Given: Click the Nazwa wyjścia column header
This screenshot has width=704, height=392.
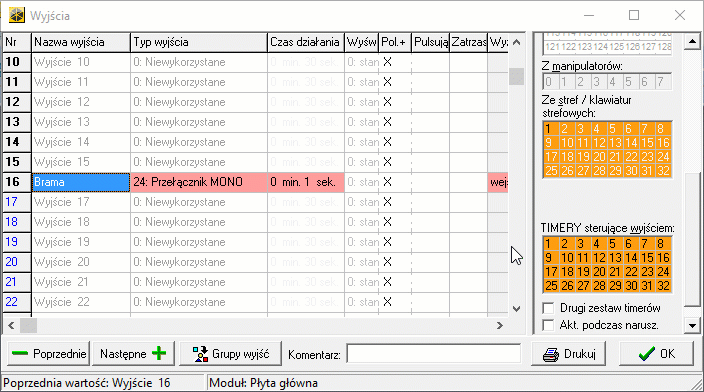Looking at the screenshot, I should click(x=81, y=42).
